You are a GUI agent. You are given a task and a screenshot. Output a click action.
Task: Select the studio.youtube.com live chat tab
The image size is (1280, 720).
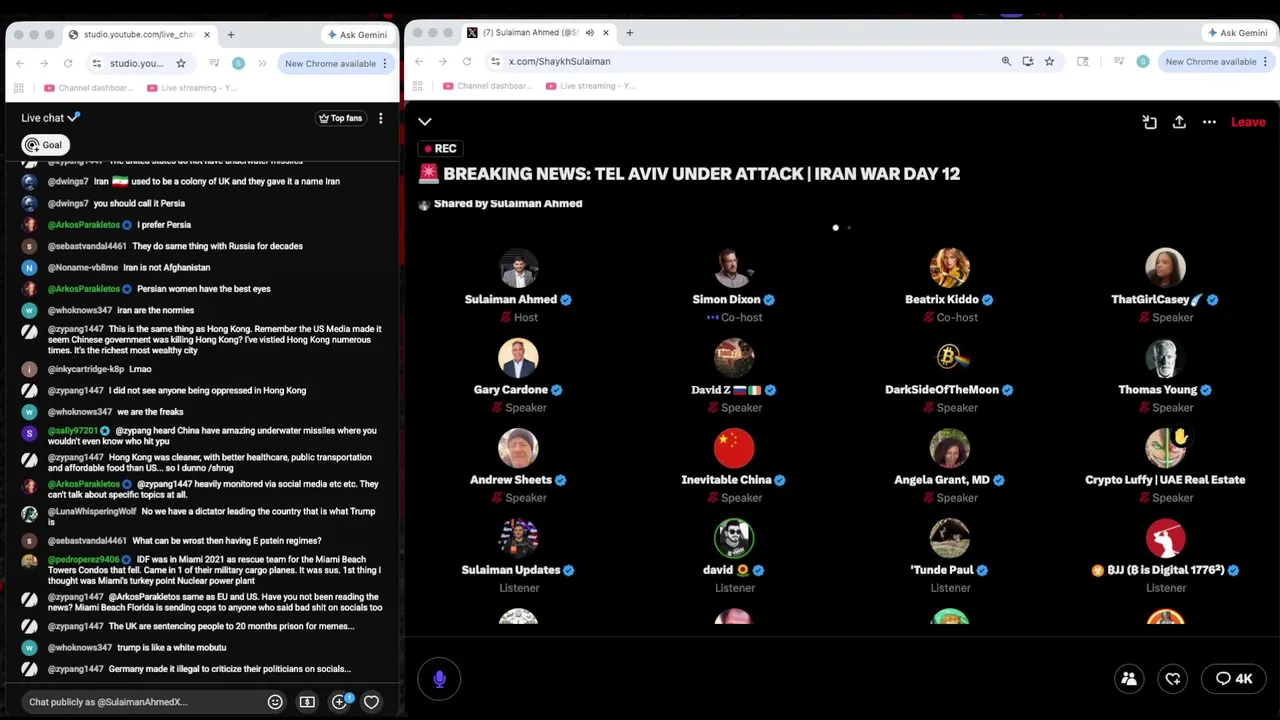(x=138, y=34)
